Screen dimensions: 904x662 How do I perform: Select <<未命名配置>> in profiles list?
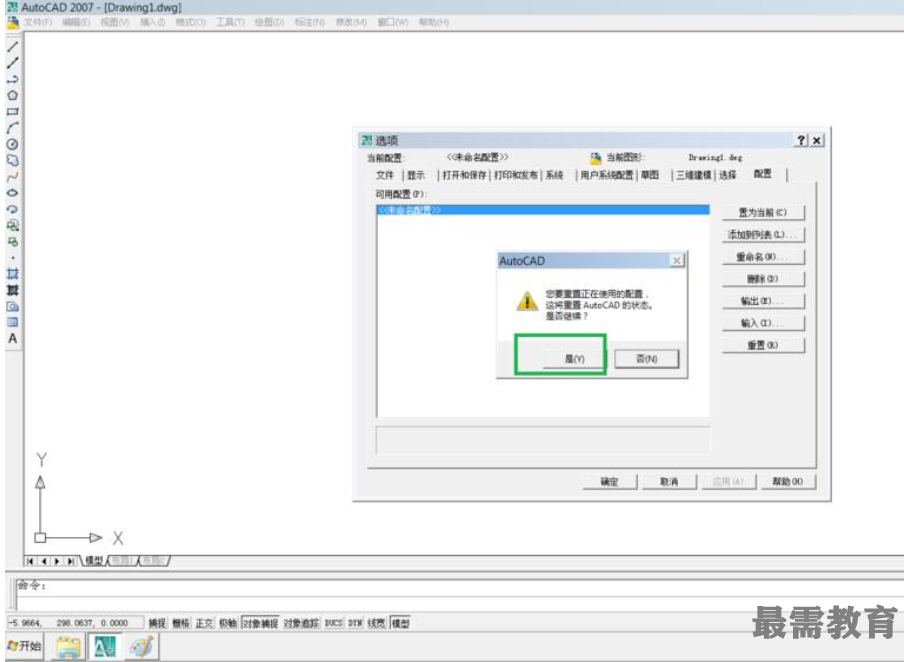pos(543,210)
